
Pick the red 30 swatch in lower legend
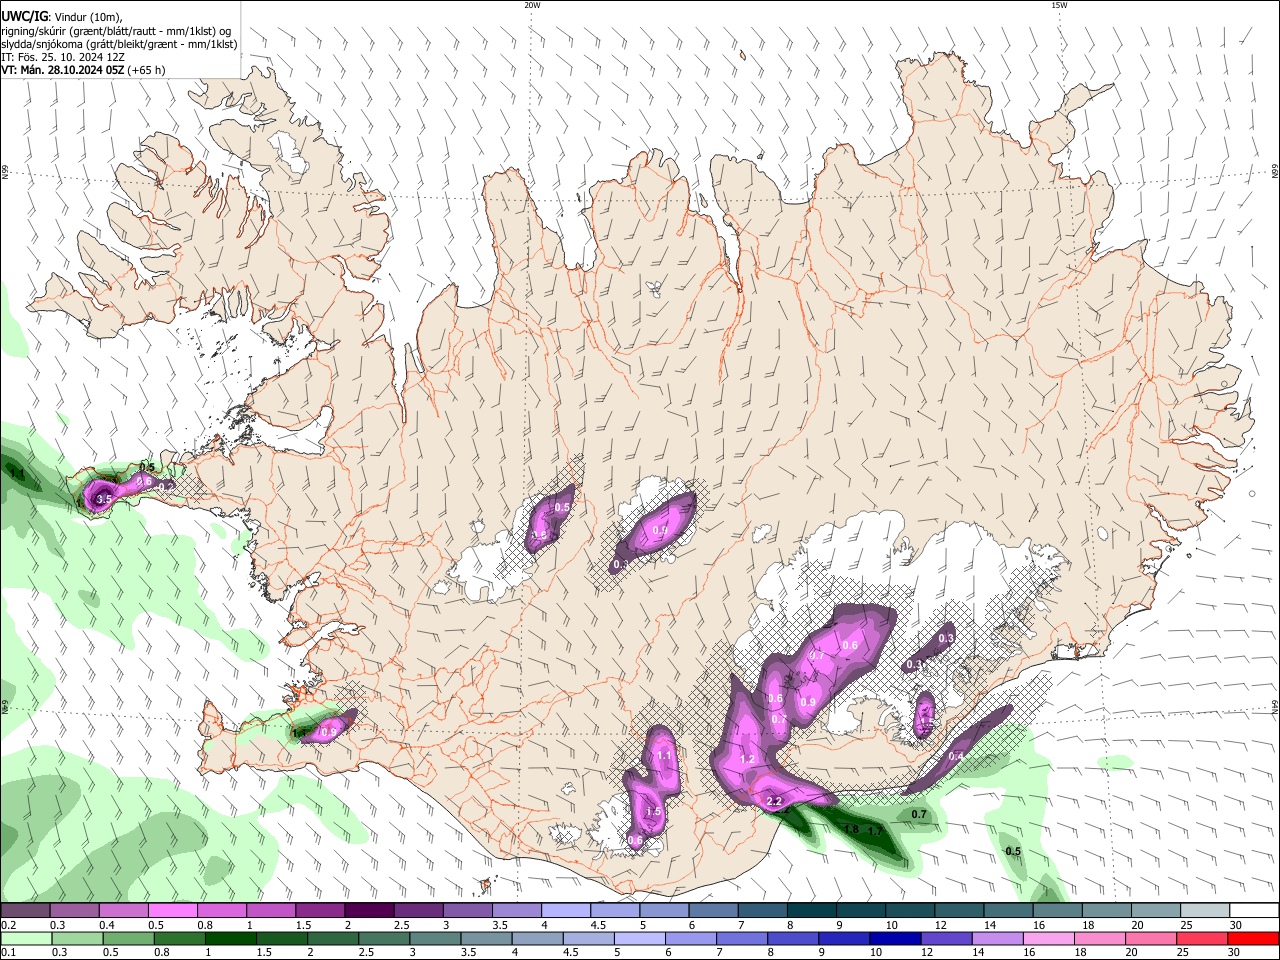pyautogui.click(x=1252, y=939)
